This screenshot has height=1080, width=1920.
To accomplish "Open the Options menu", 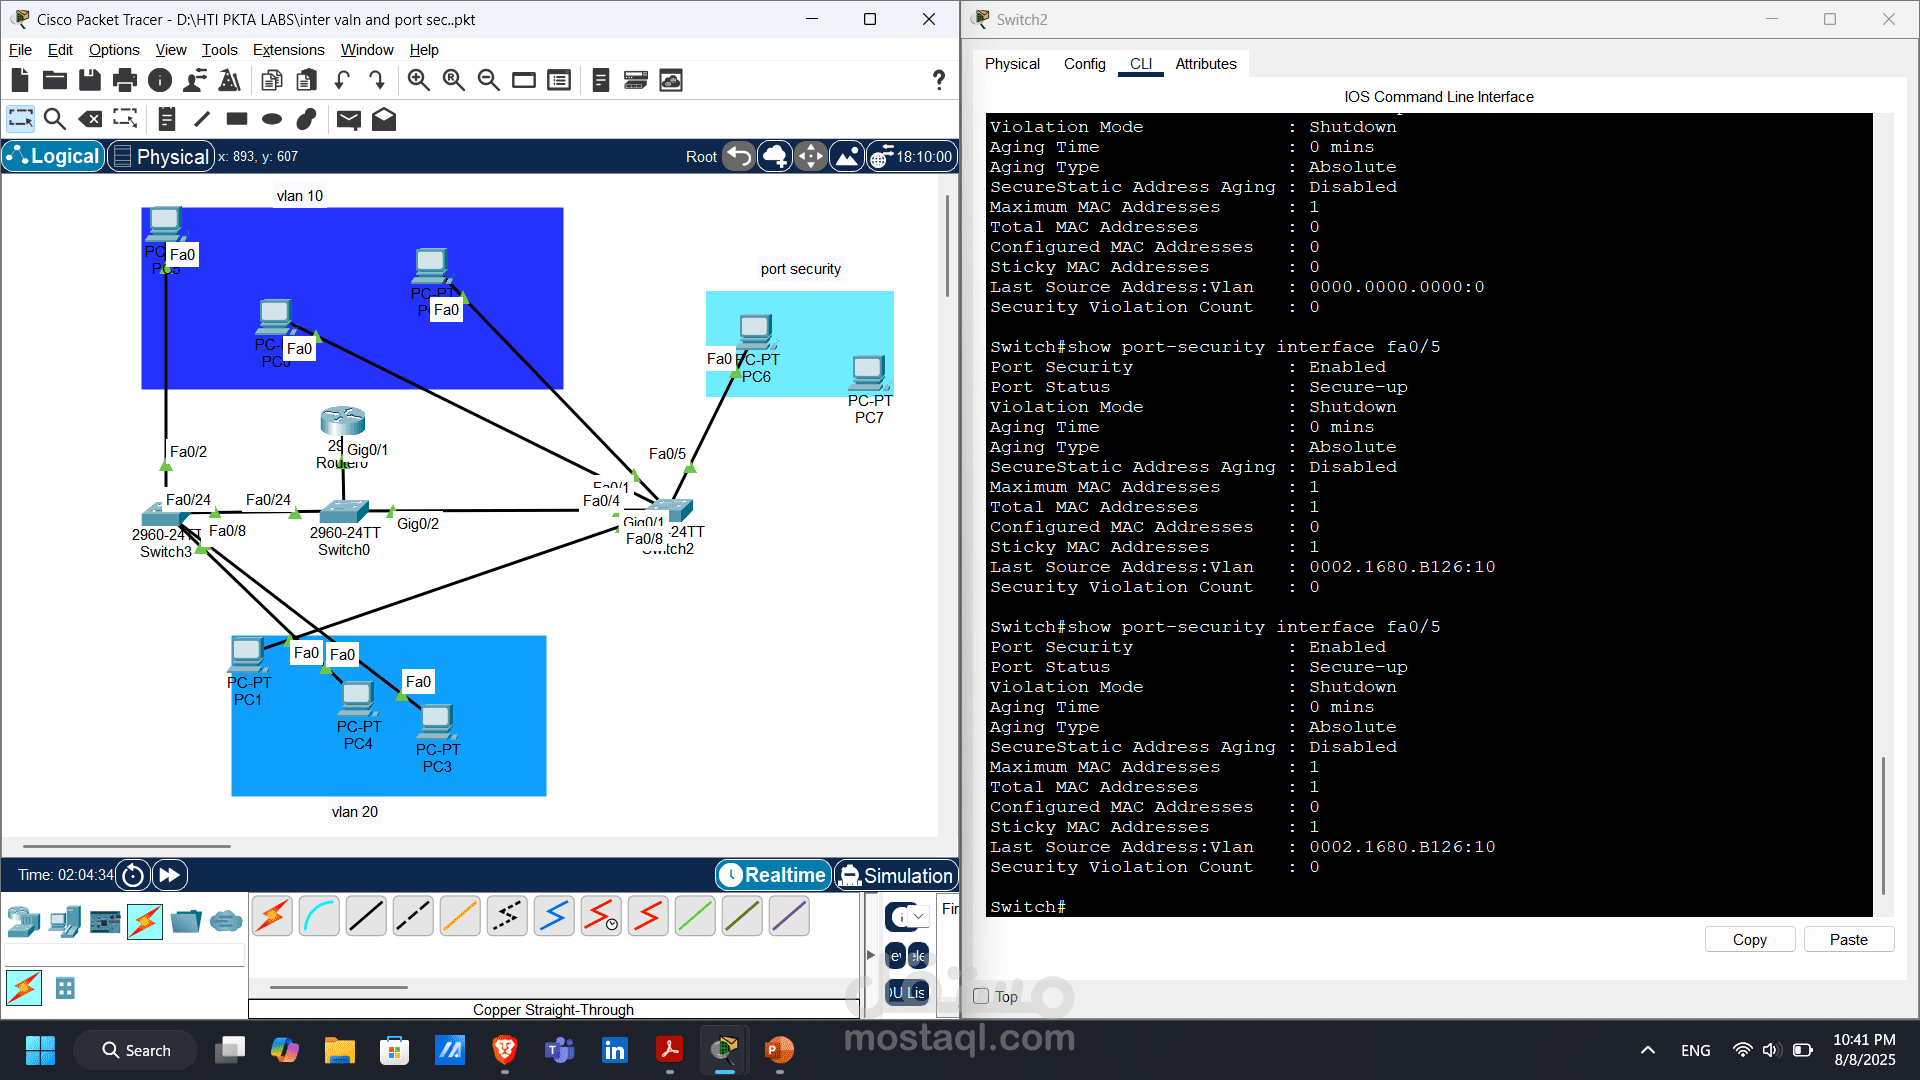I will [x=114, y=50].
